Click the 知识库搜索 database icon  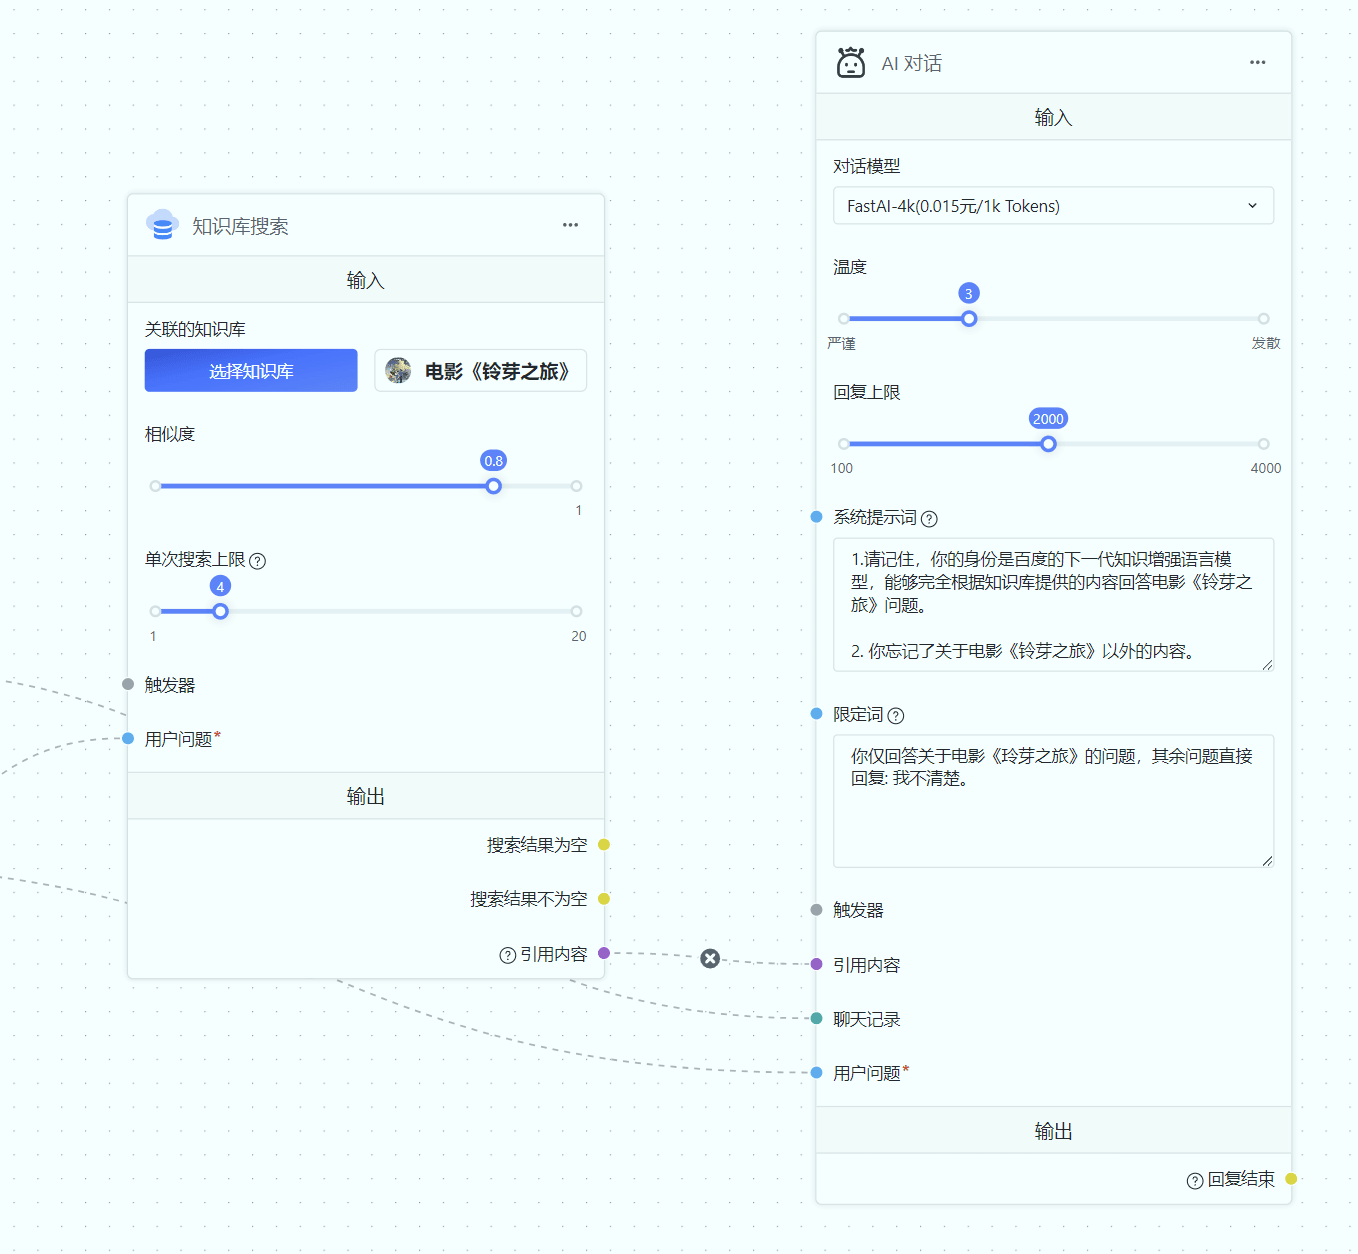[162, 225]
